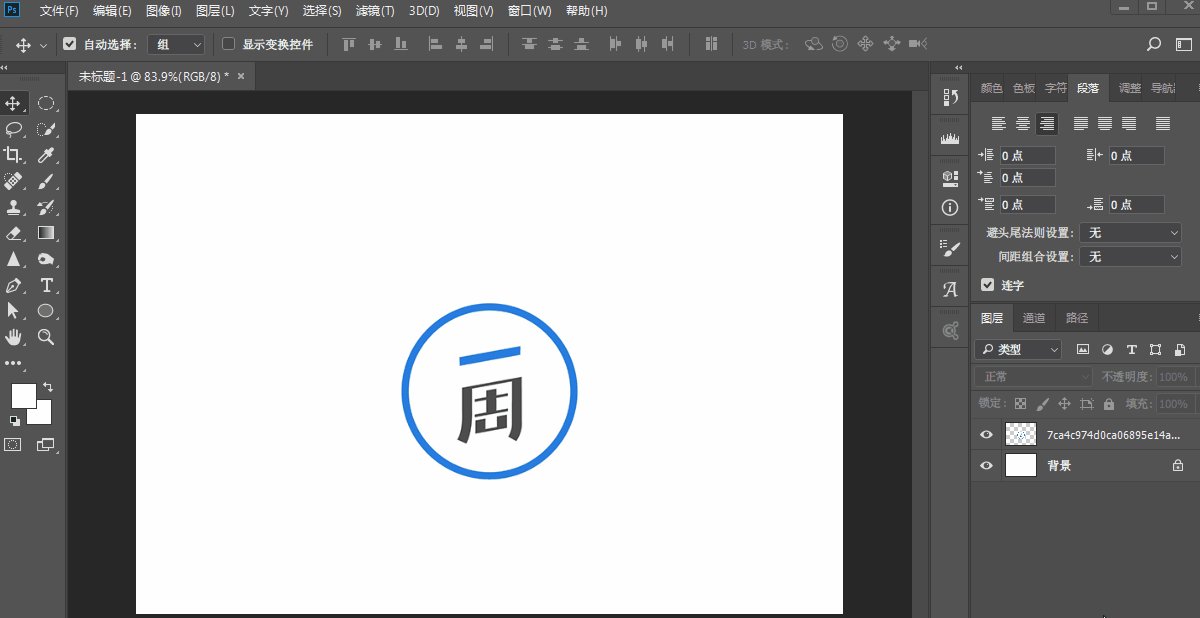
Task: Switch to the 字符 tab
Action: pos(1055,88)
